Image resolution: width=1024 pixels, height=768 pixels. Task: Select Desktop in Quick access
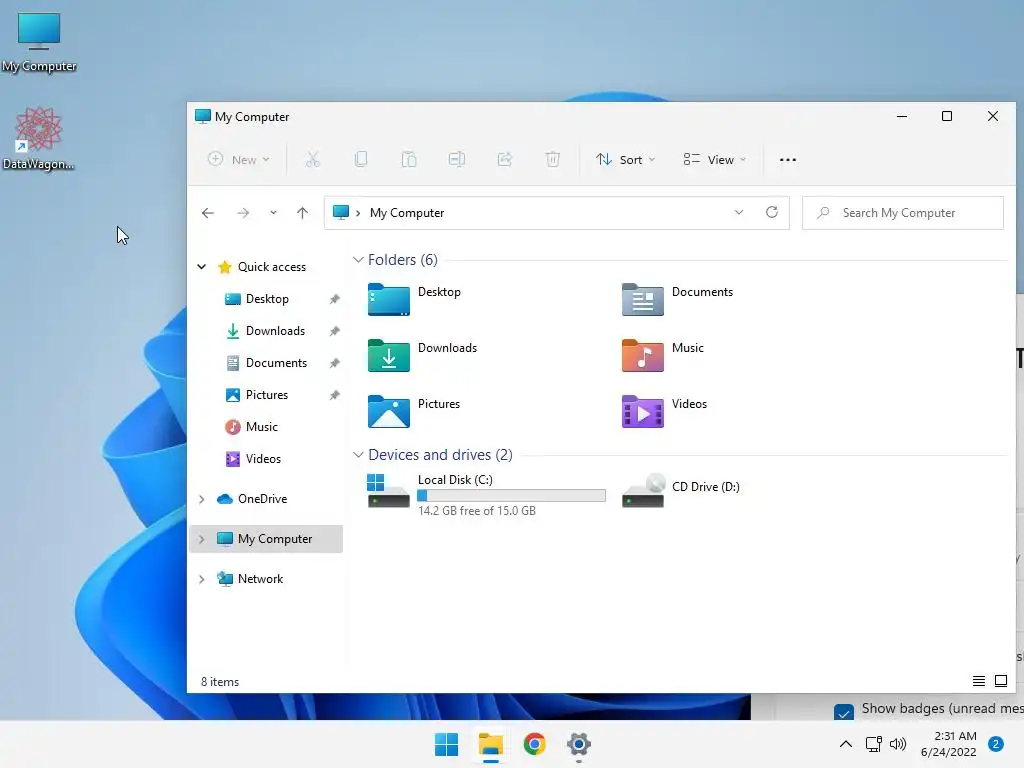pos(267,299)
